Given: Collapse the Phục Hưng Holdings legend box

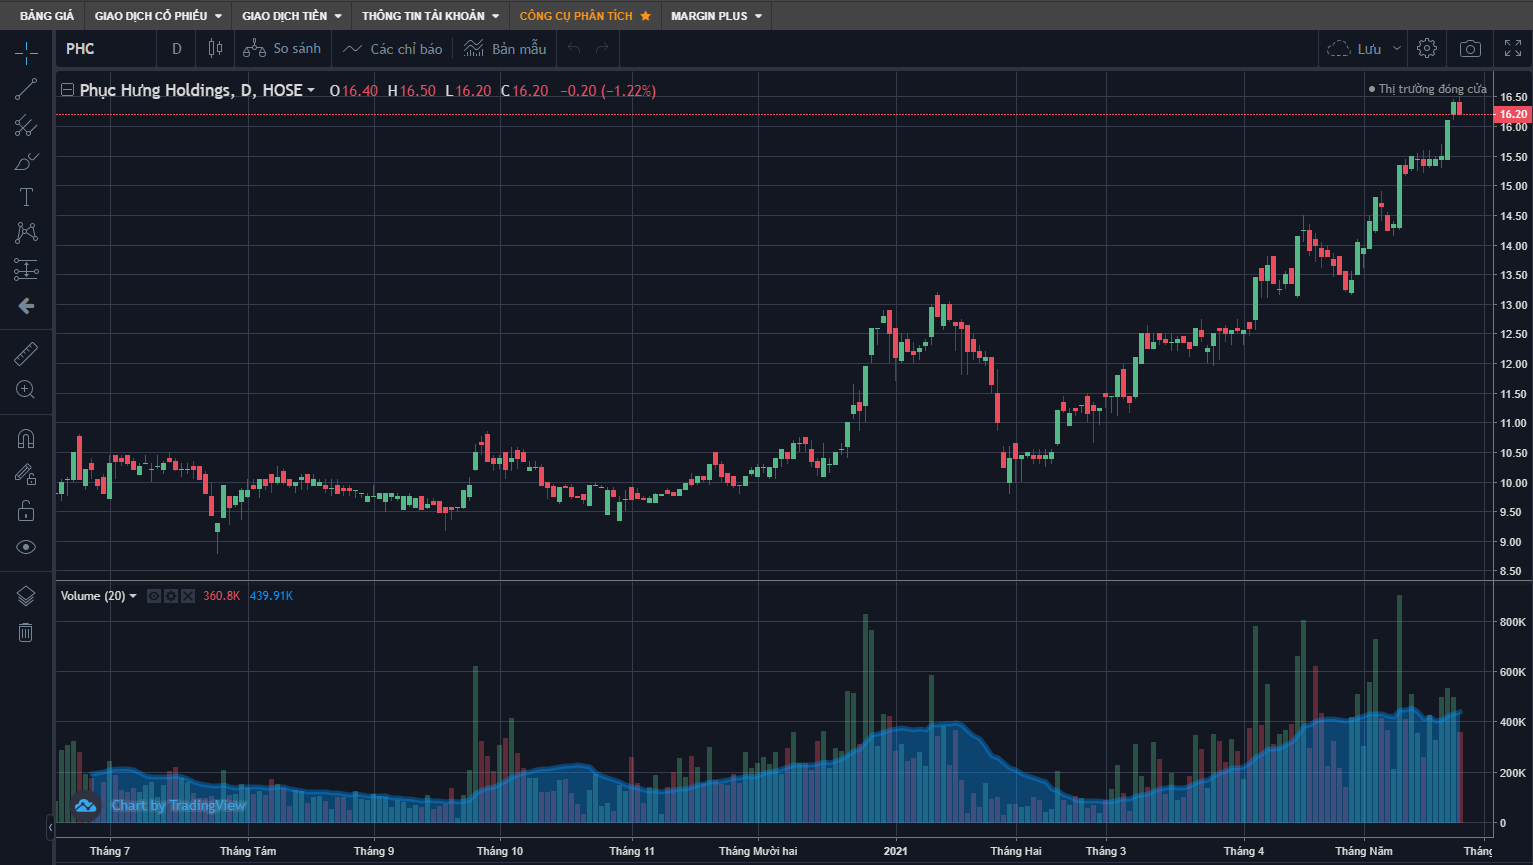Looking at the screenshot, I should click(67, 90).
